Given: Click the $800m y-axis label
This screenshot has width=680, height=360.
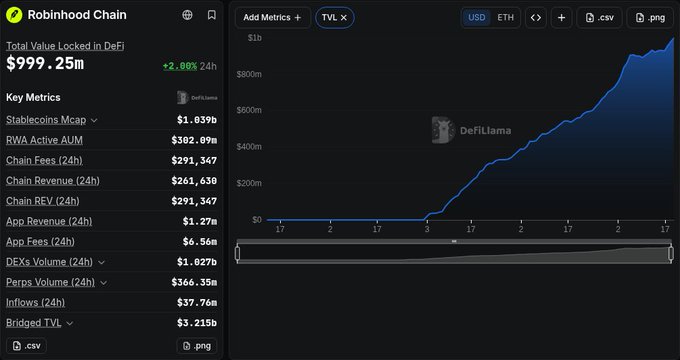Looking at the screenshot, I should [x=249, y=74].
